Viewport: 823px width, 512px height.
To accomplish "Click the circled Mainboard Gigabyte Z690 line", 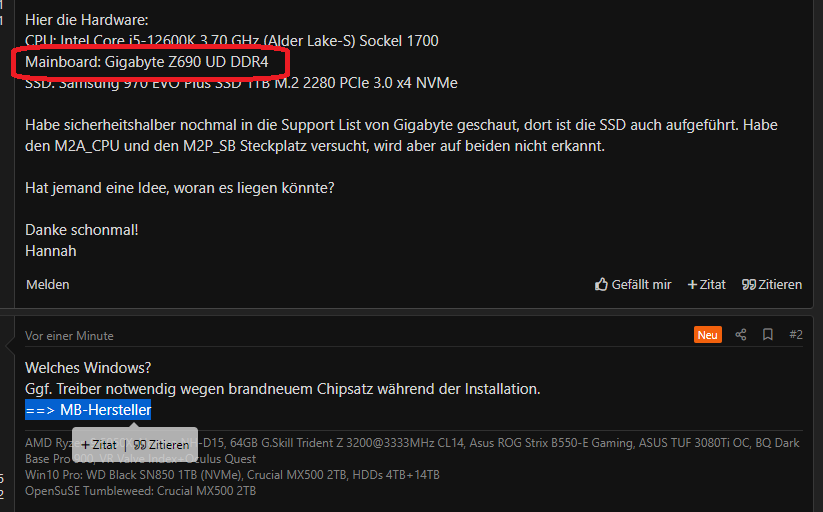I will click(x=147, y=62).
